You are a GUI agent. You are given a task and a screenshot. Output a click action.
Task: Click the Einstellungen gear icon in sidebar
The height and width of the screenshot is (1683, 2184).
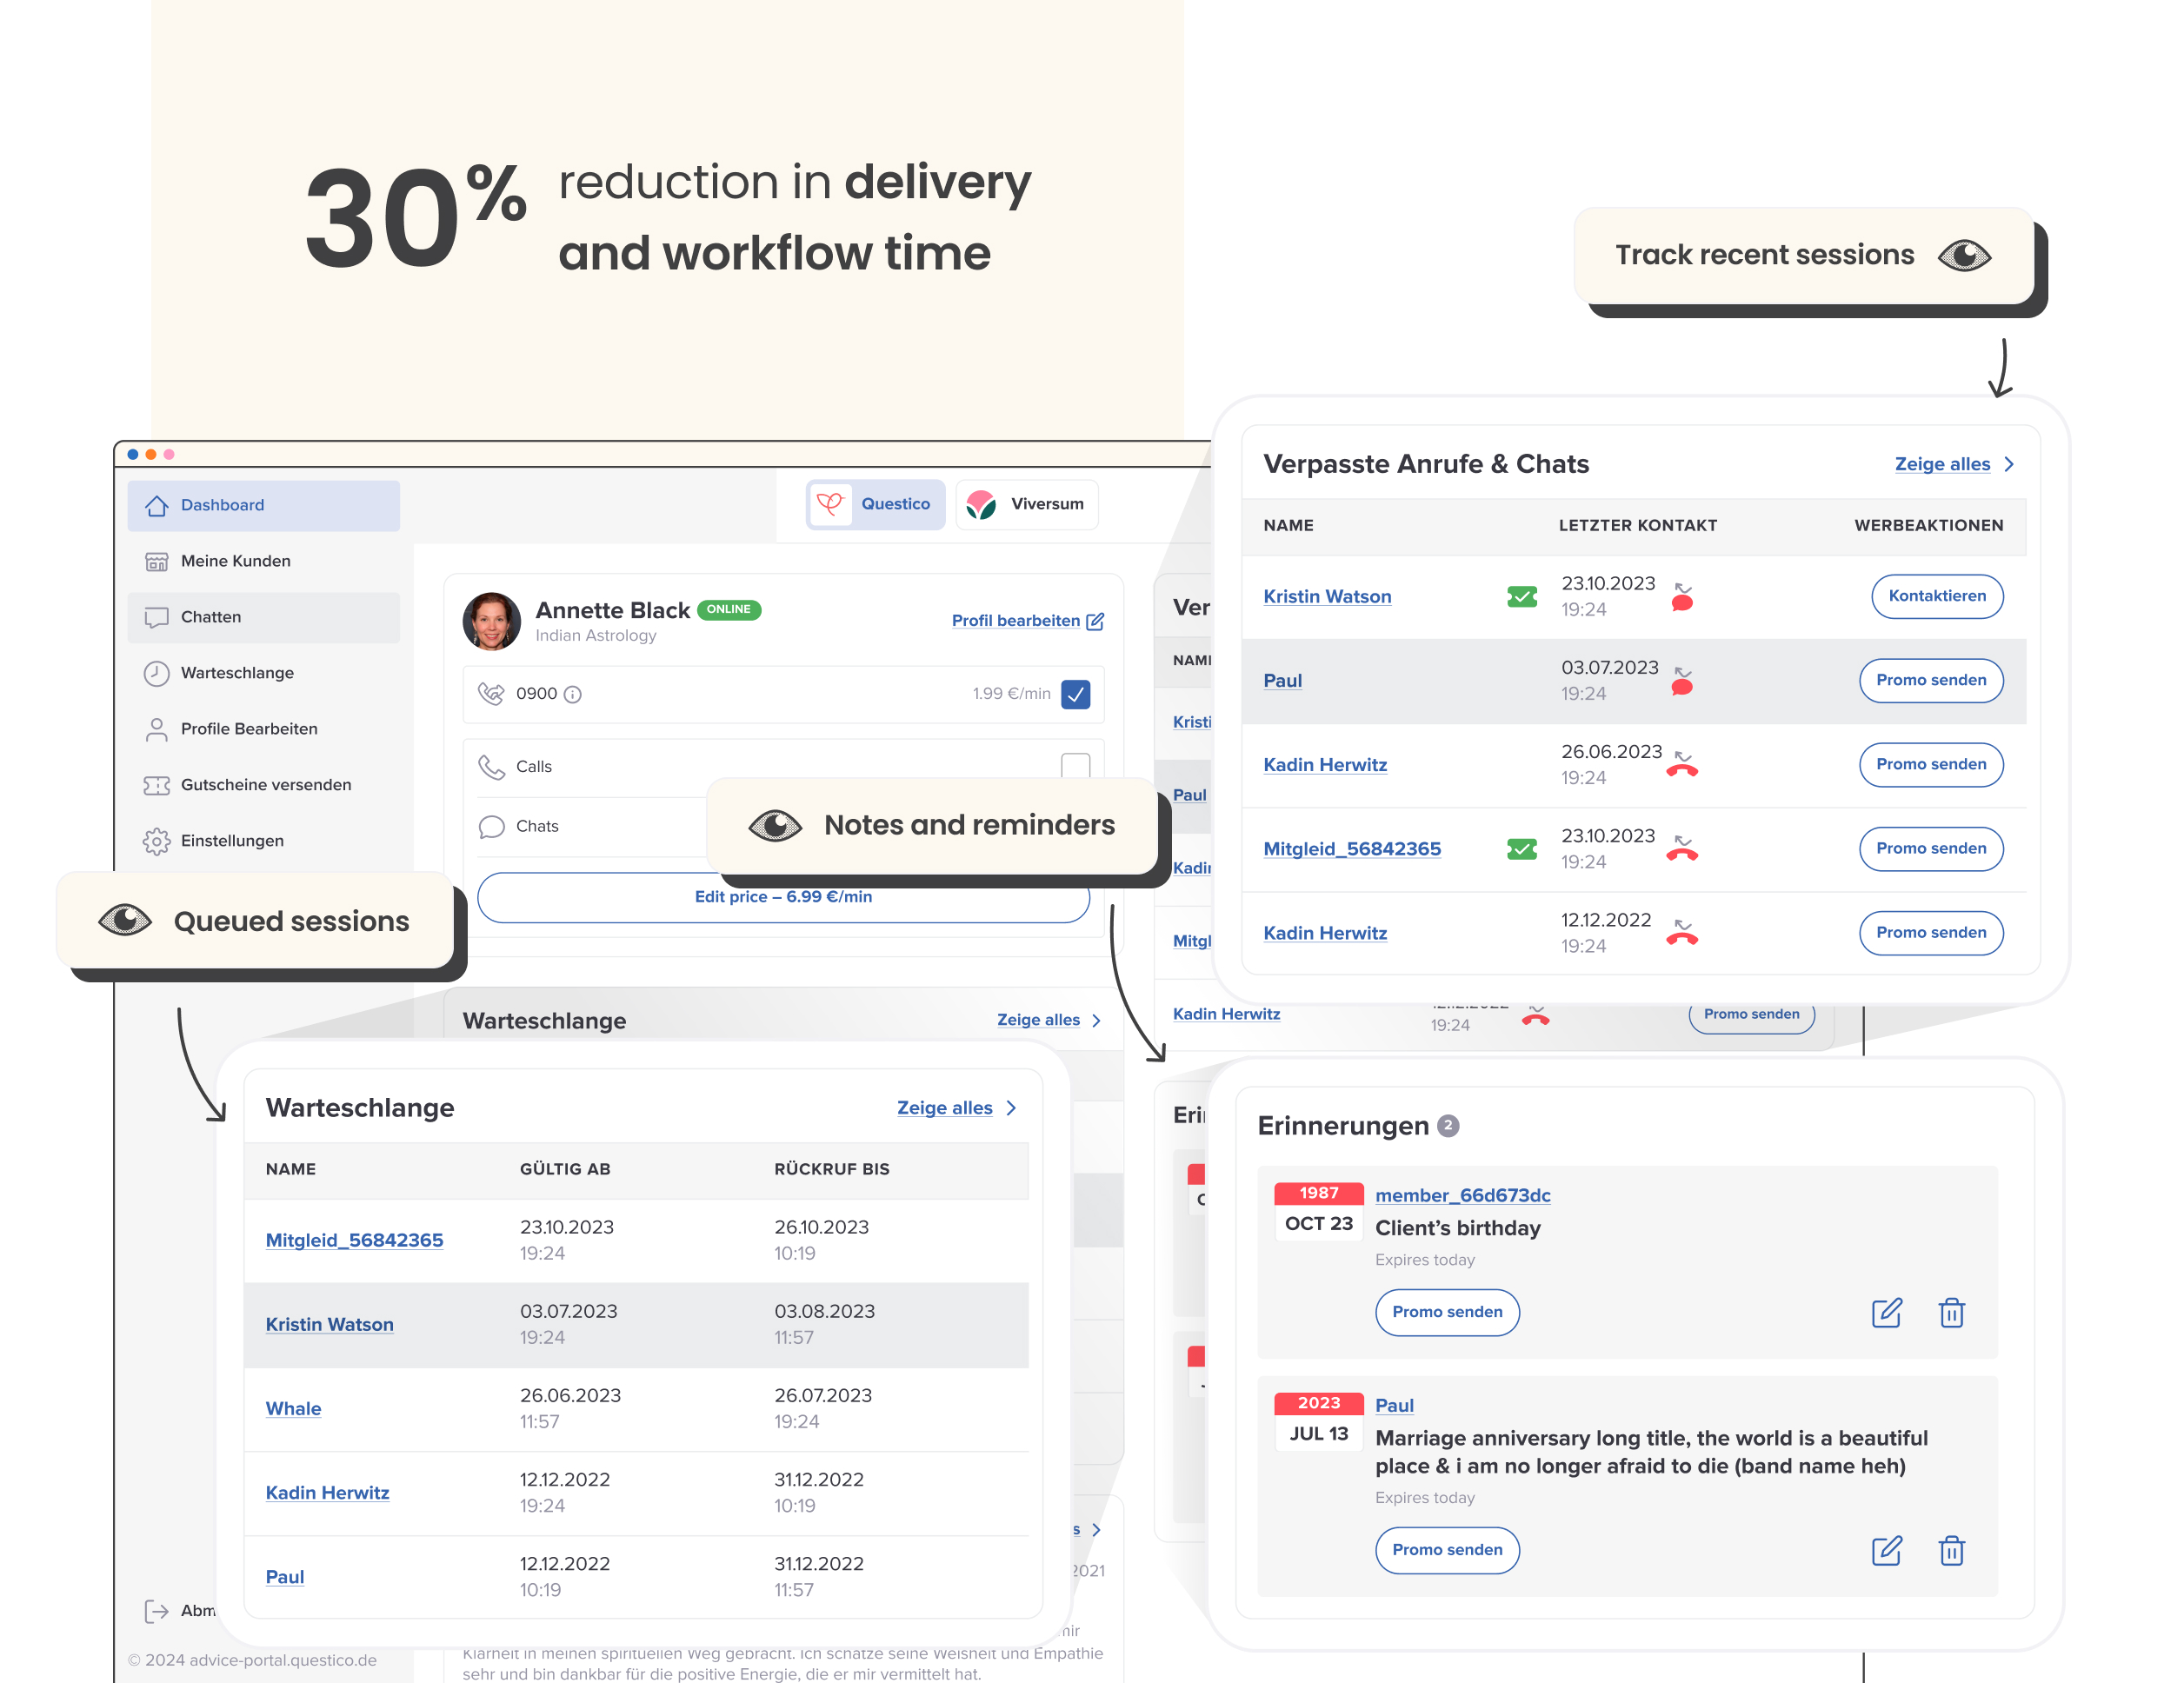coord(156,841)
